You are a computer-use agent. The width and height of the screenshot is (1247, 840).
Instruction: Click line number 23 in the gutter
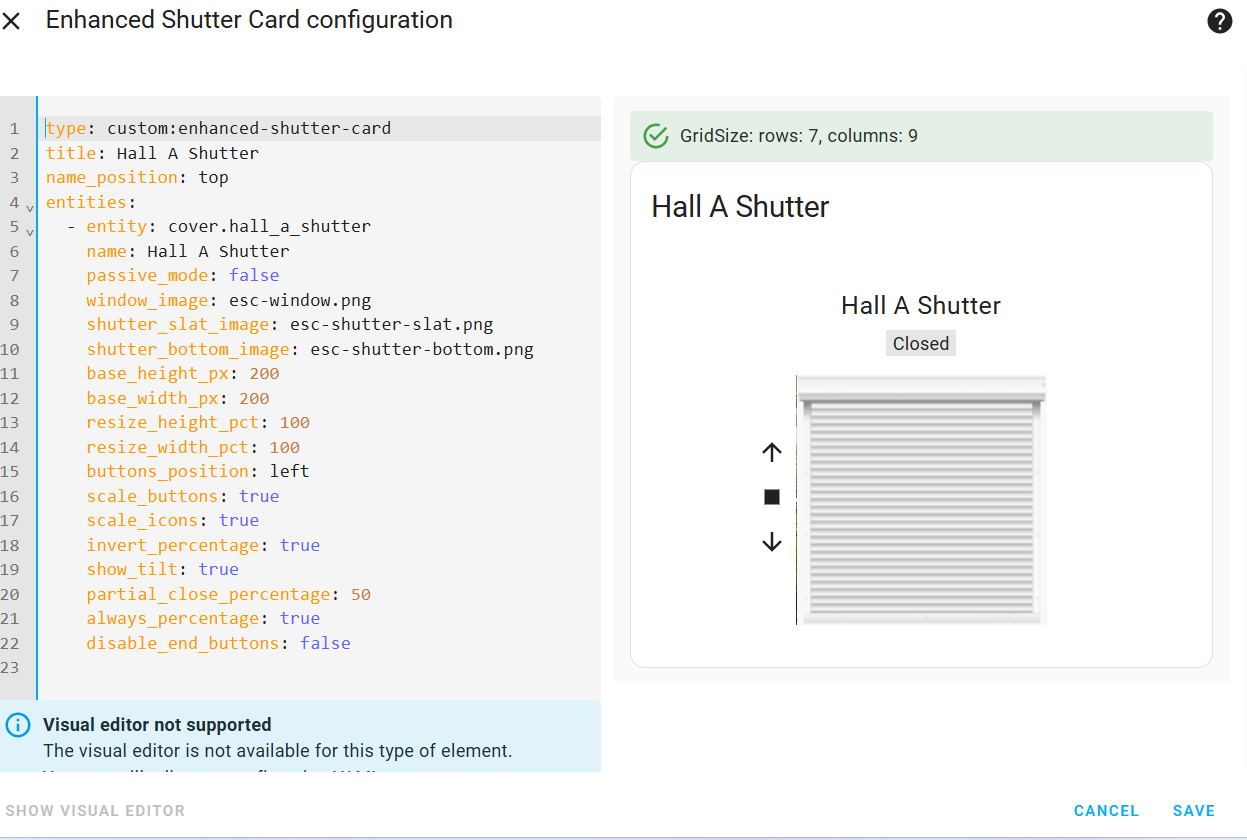point(13,668)
